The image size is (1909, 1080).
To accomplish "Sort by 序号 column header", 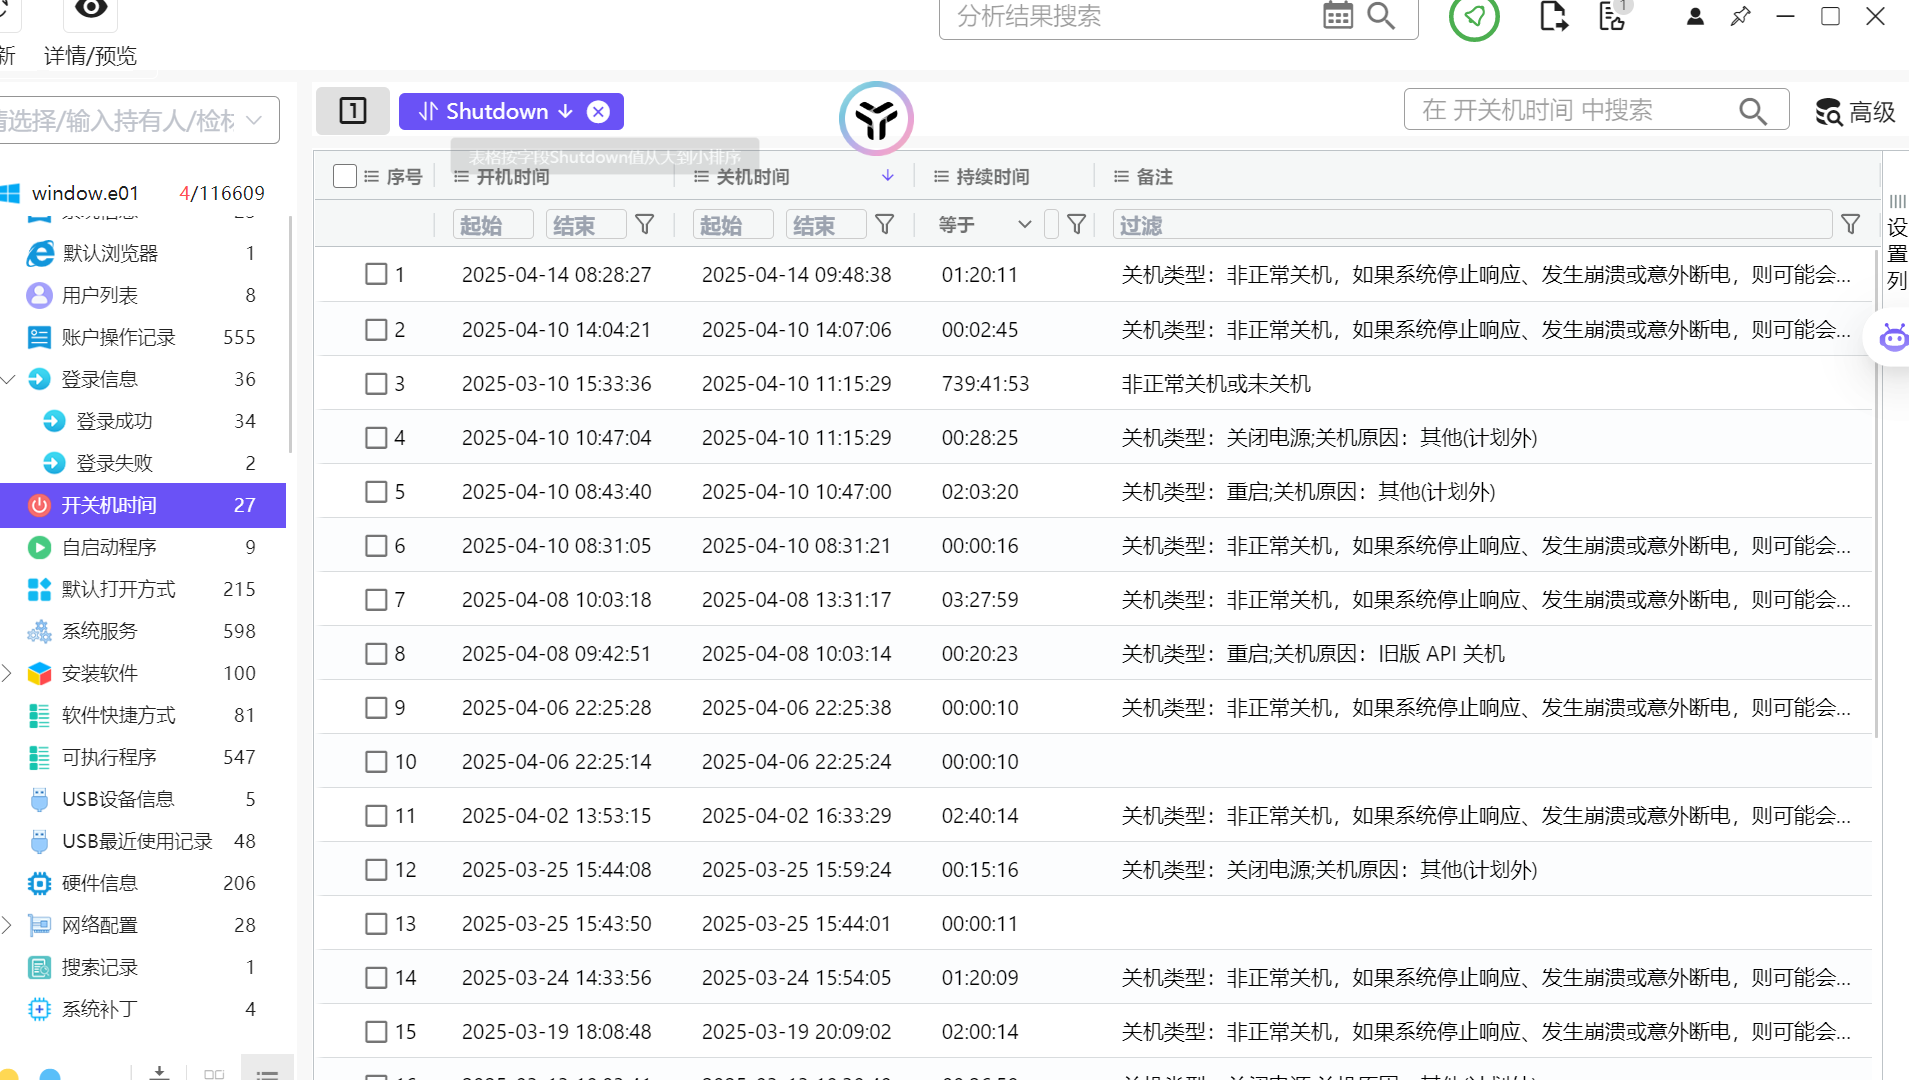I will coord(404,177).
